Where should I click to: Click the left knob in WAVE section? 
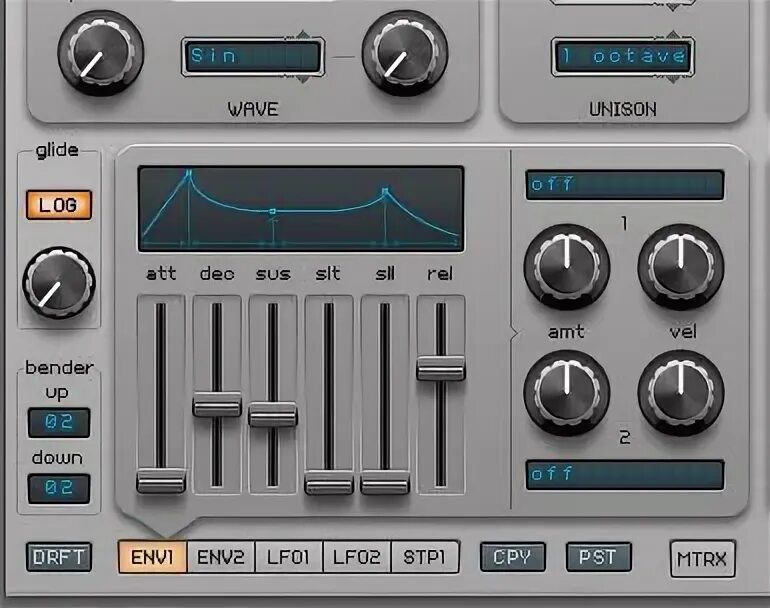click(101, 53)
